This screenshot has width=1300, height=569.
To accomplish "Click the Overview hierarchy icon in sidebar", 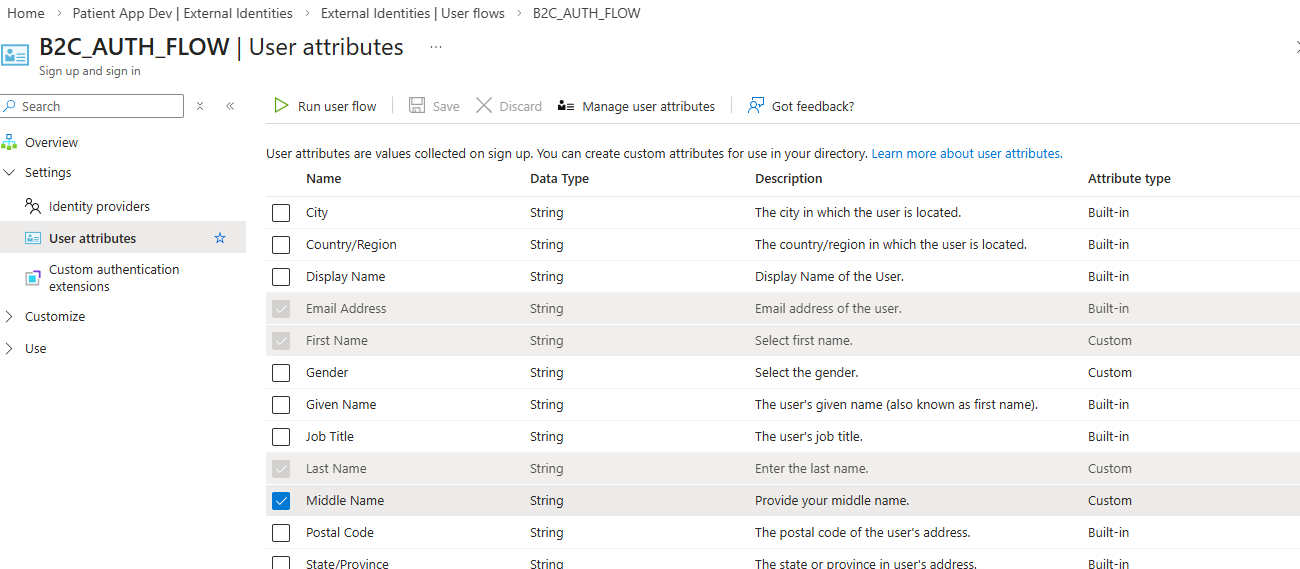I will click(x=10, y=142).
